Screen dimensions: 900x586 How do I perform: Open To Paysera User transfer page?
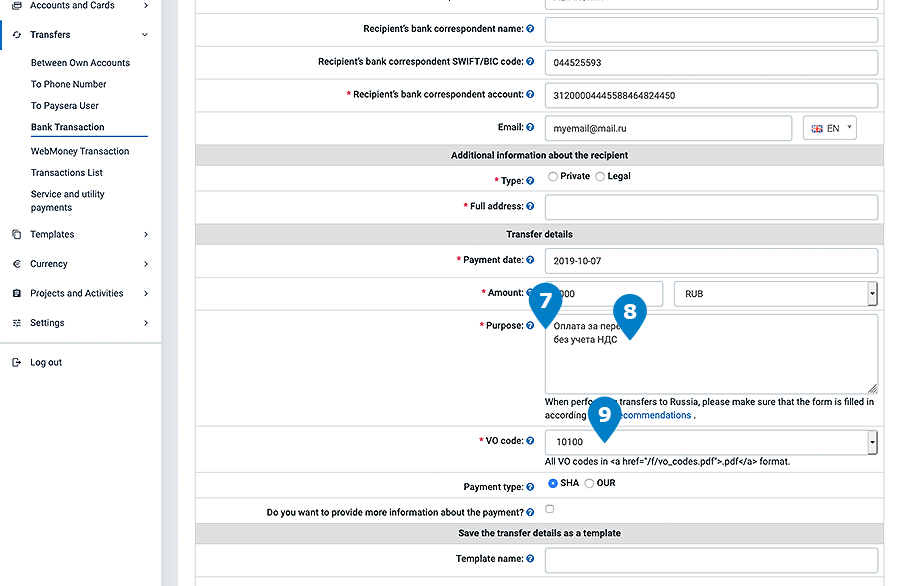tap(65, 106)
